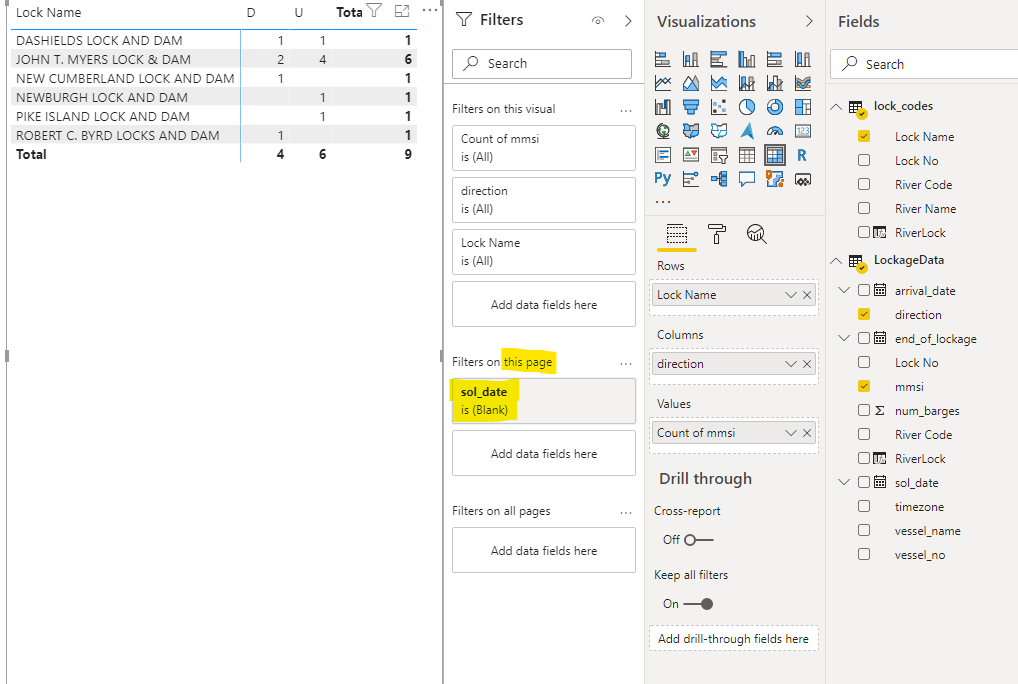This screenshot has width=1018, height=684.
Task: Select the R script visual
Action: click(802, 155)
